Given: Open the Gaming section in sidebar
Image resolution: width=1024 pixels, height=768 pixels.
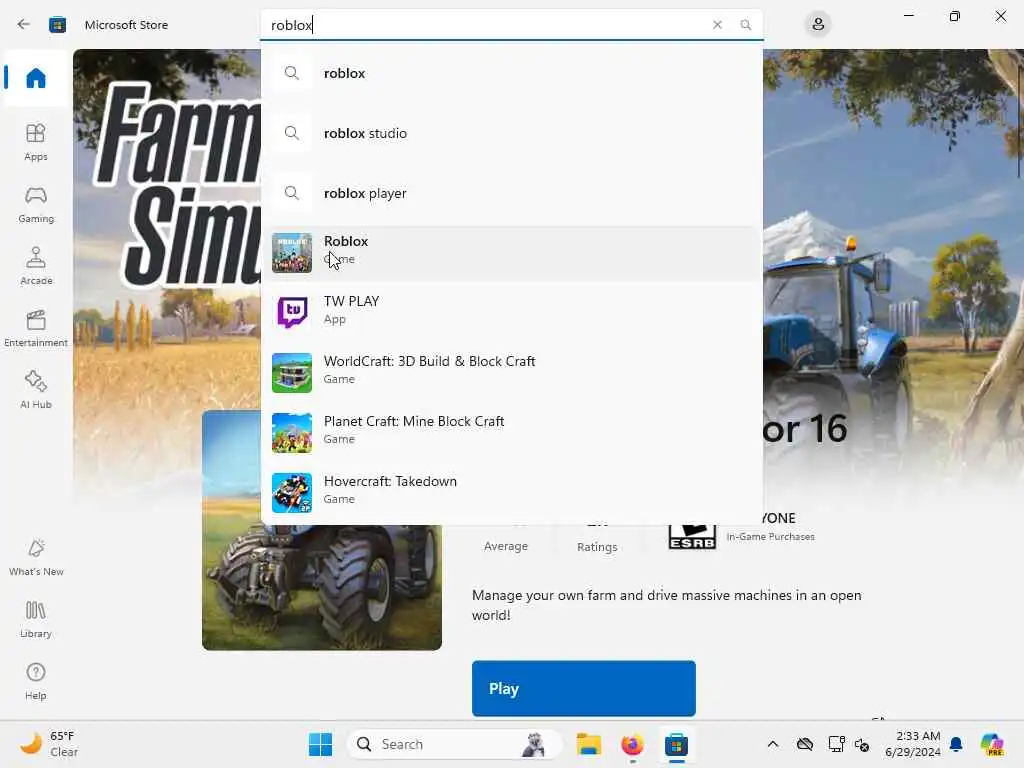Looking at the screenshot, I should [36, 204].
